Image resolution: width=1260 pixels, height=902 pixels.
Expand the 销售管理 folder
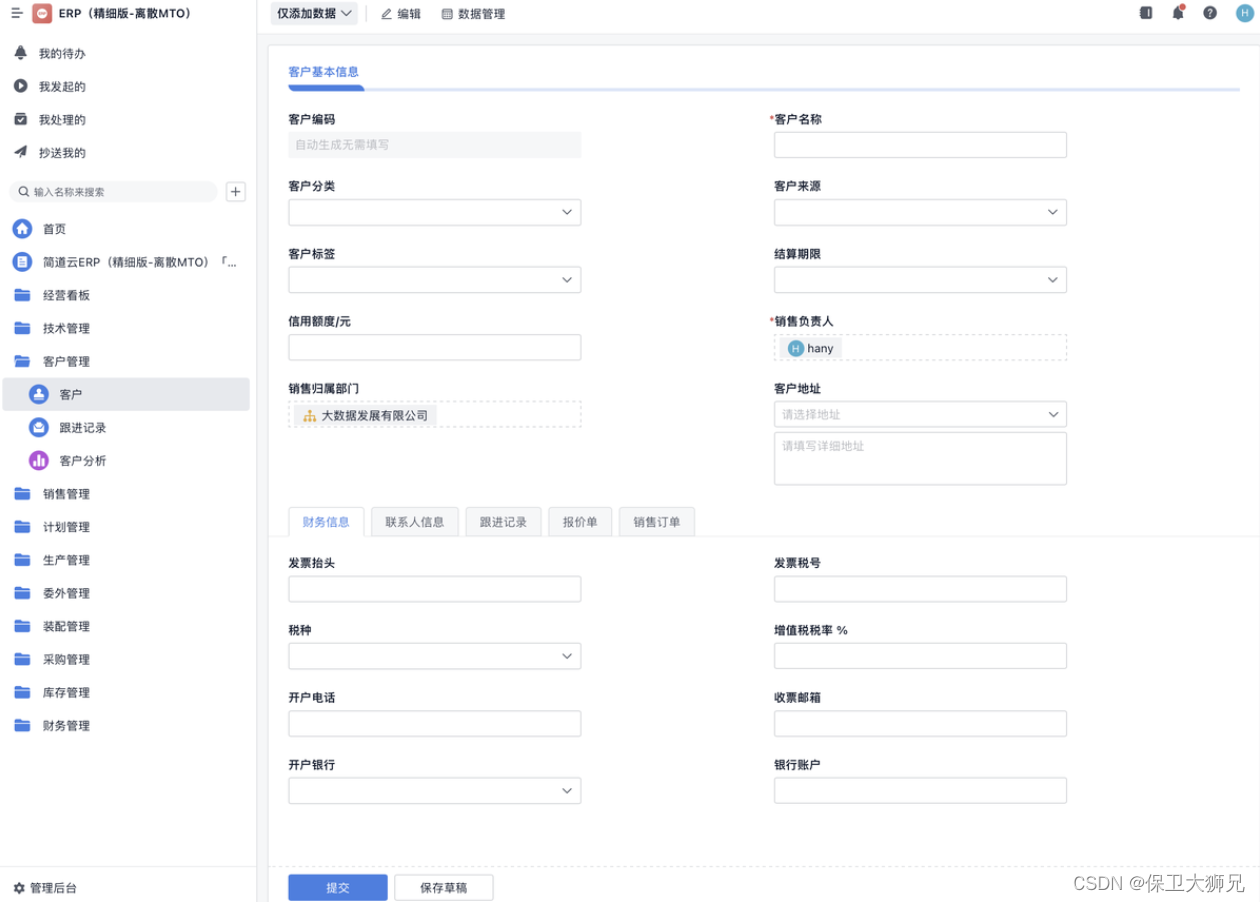[x=22, y=493]
